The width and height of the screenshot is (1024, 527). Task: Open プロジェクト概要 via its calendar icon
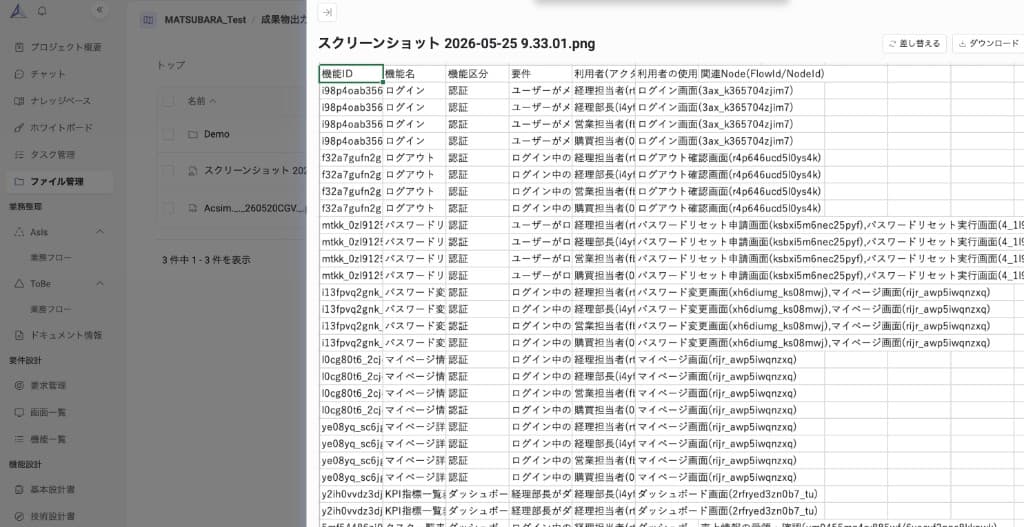19,47
